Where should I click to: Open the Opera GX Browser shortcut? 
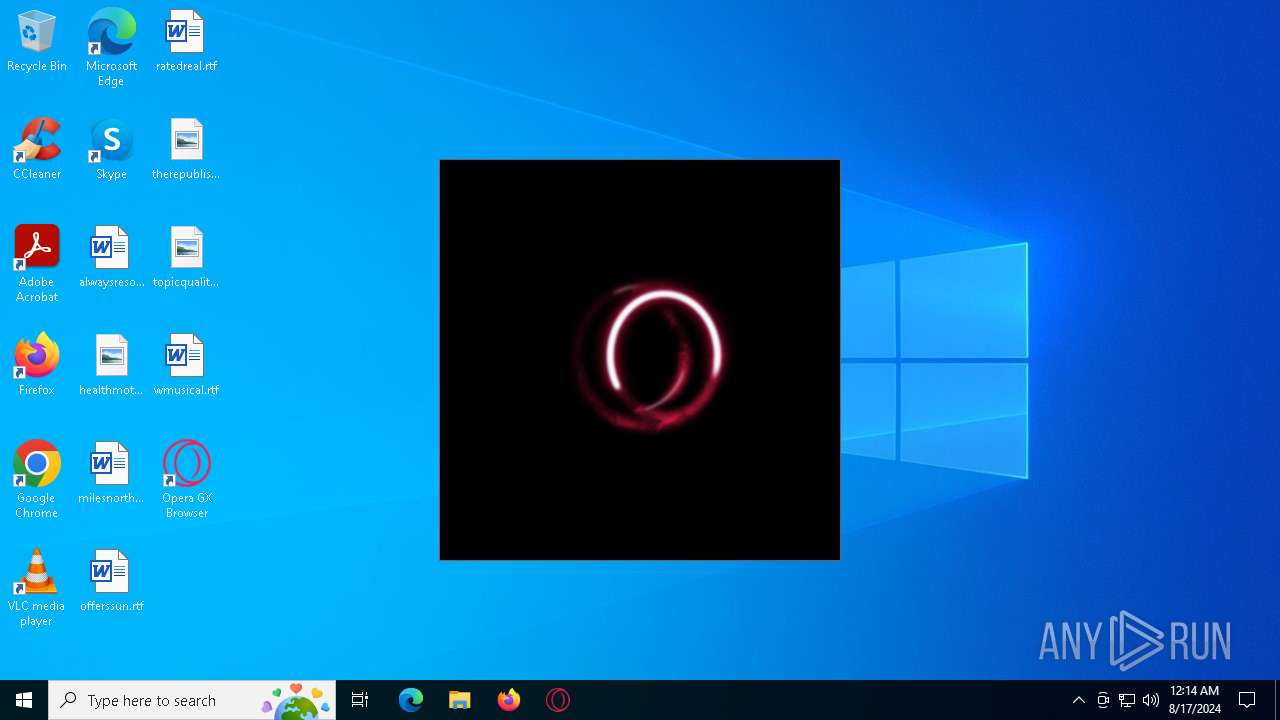pyautogui.click(x=186, y=480)
